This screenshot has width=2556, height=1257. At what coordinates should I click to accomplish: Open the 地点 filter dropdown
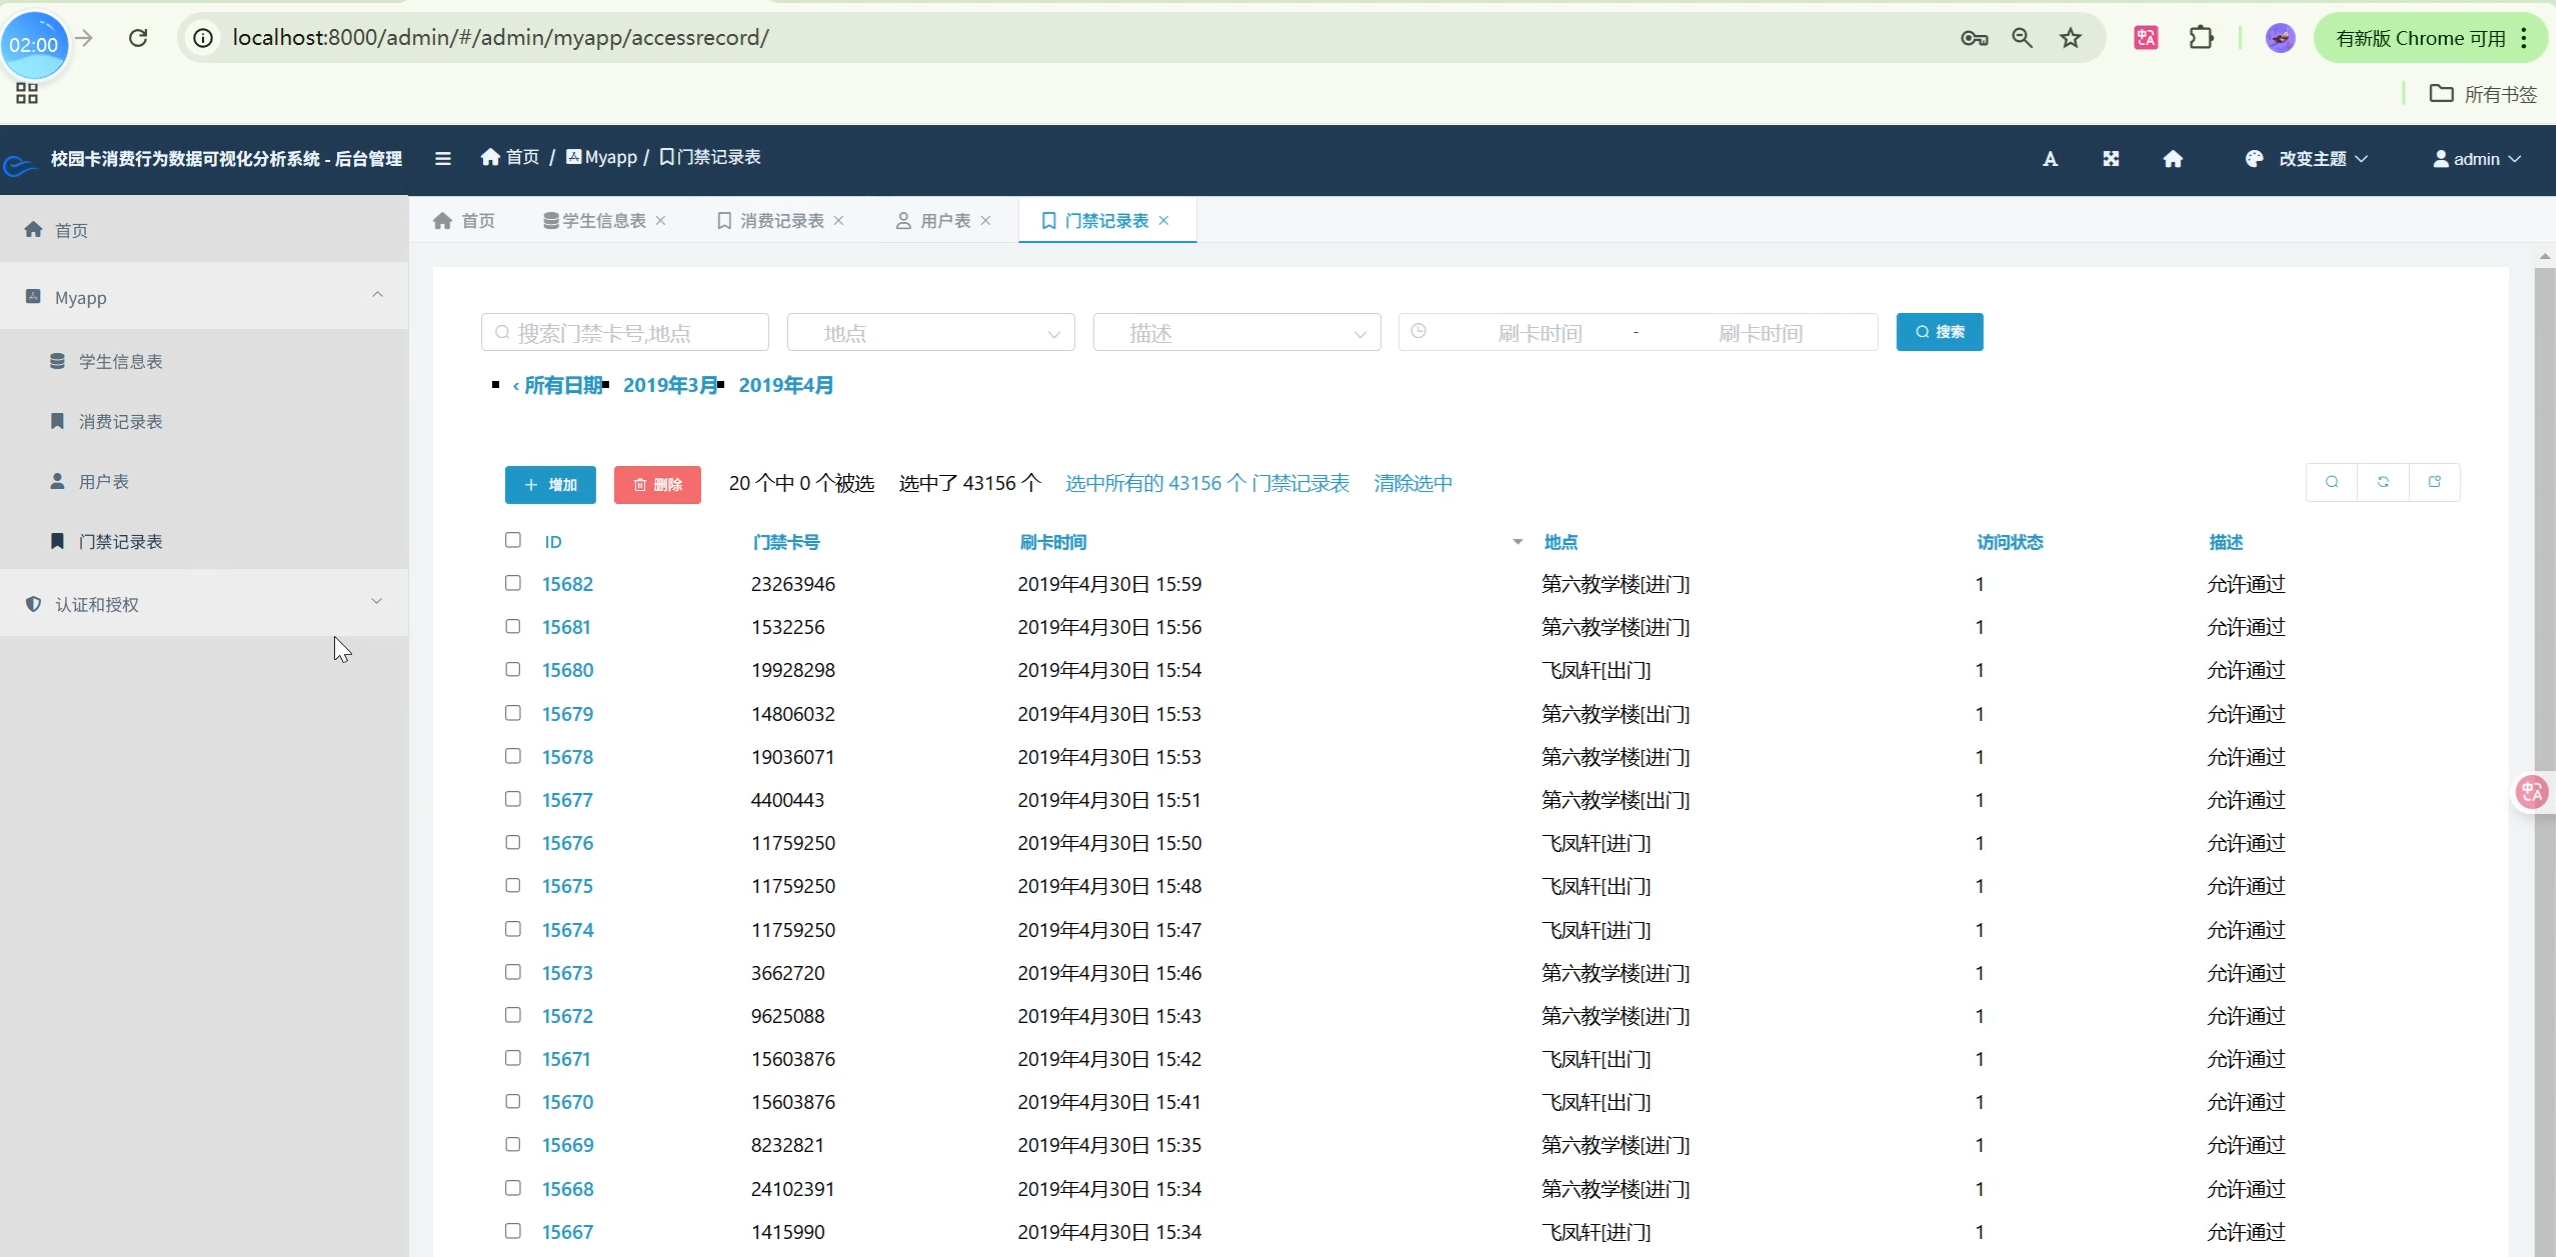click(930, 333)
